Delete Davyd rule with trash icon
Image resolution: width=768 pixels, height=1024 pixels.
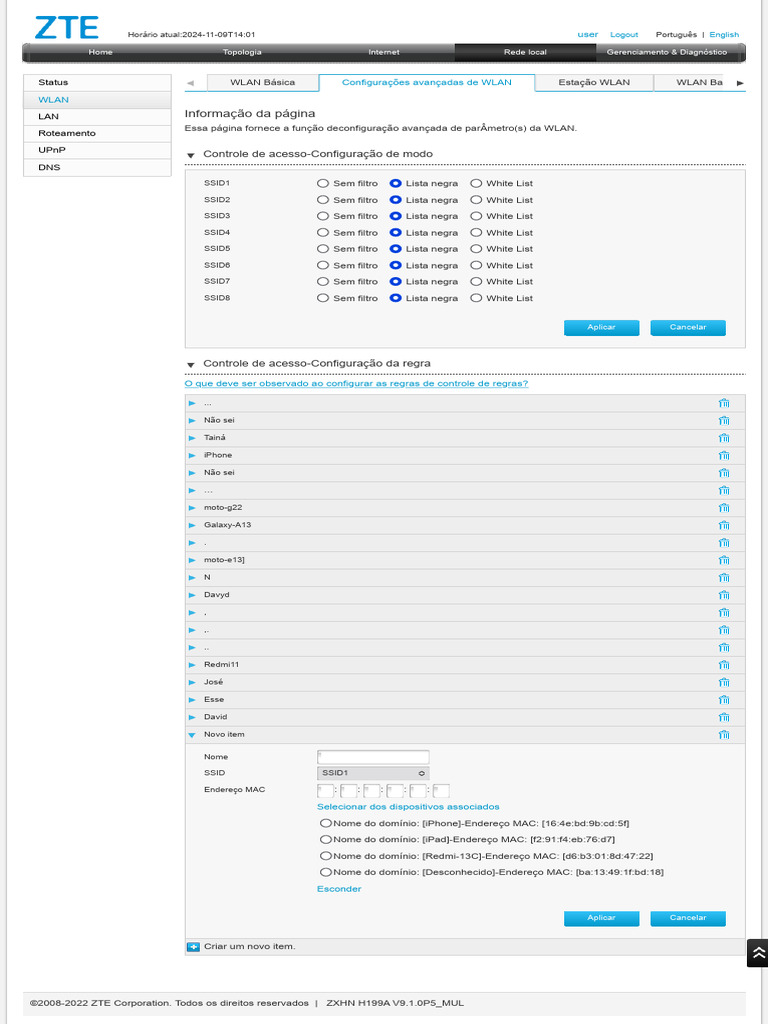[724, 596]
